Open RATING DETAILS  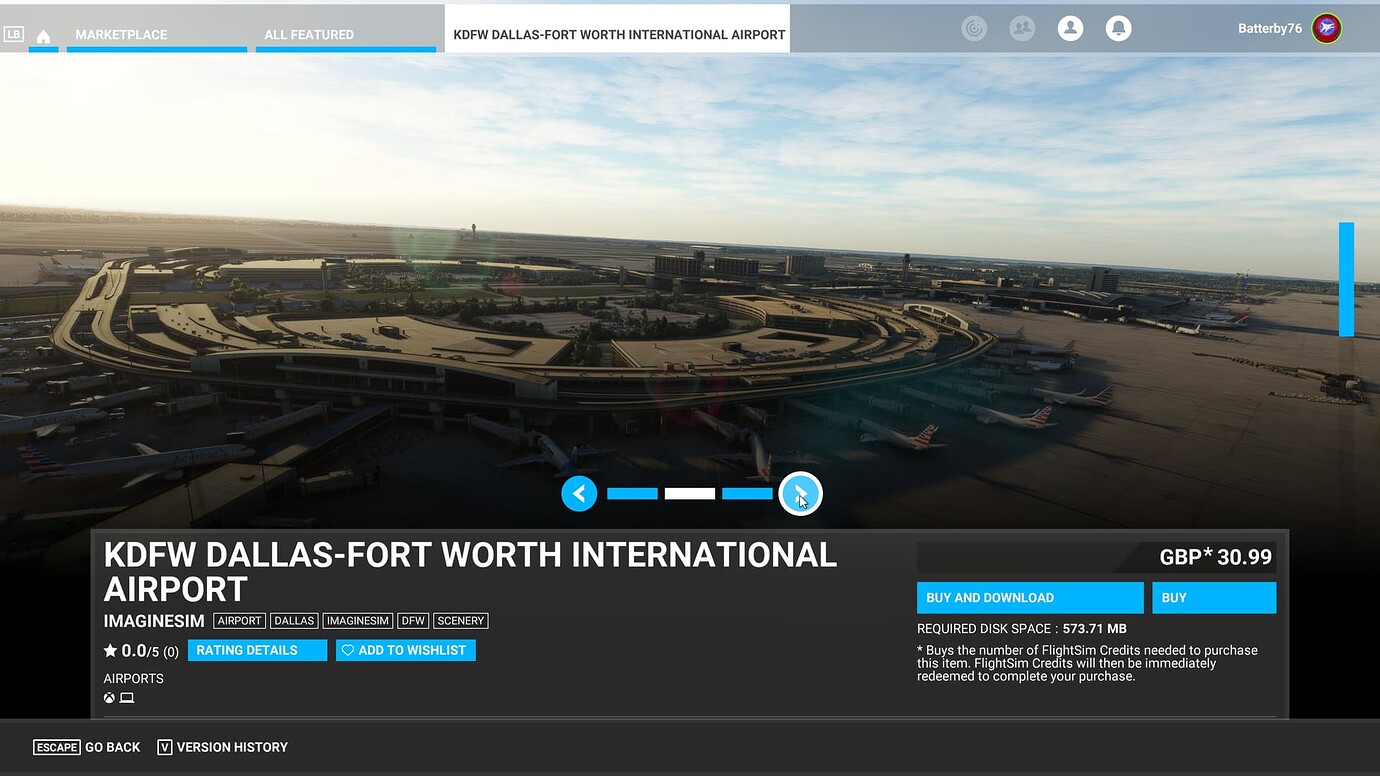point(257,650)
